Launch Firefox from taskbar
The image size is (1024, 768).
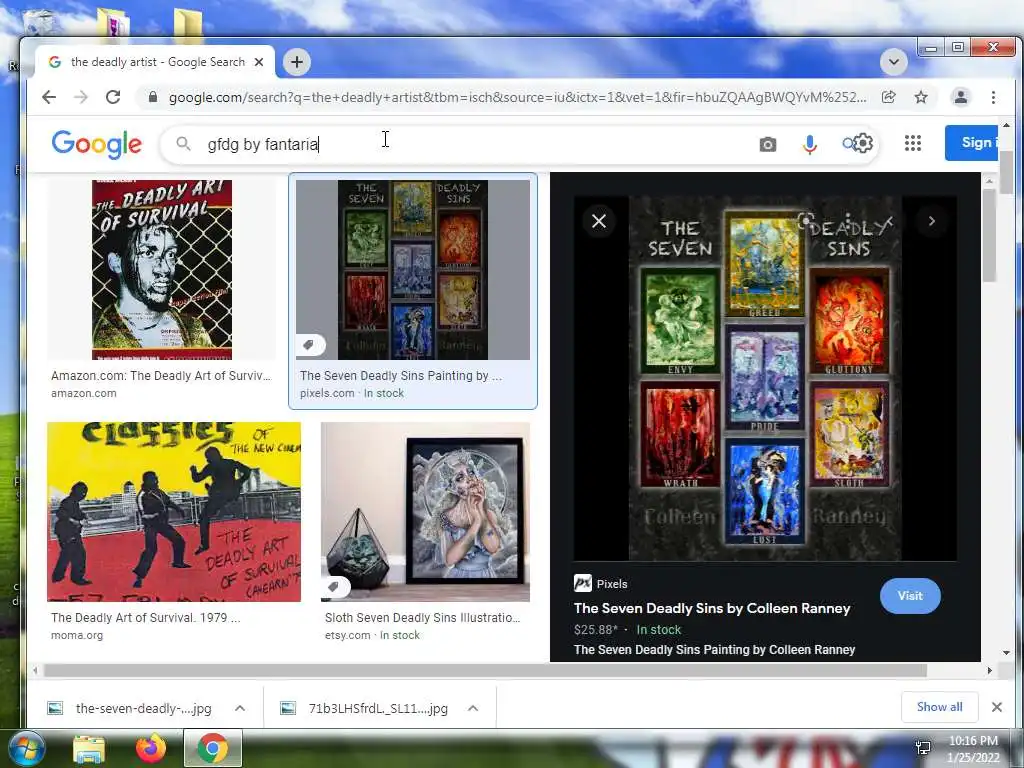tap(151, 749)
